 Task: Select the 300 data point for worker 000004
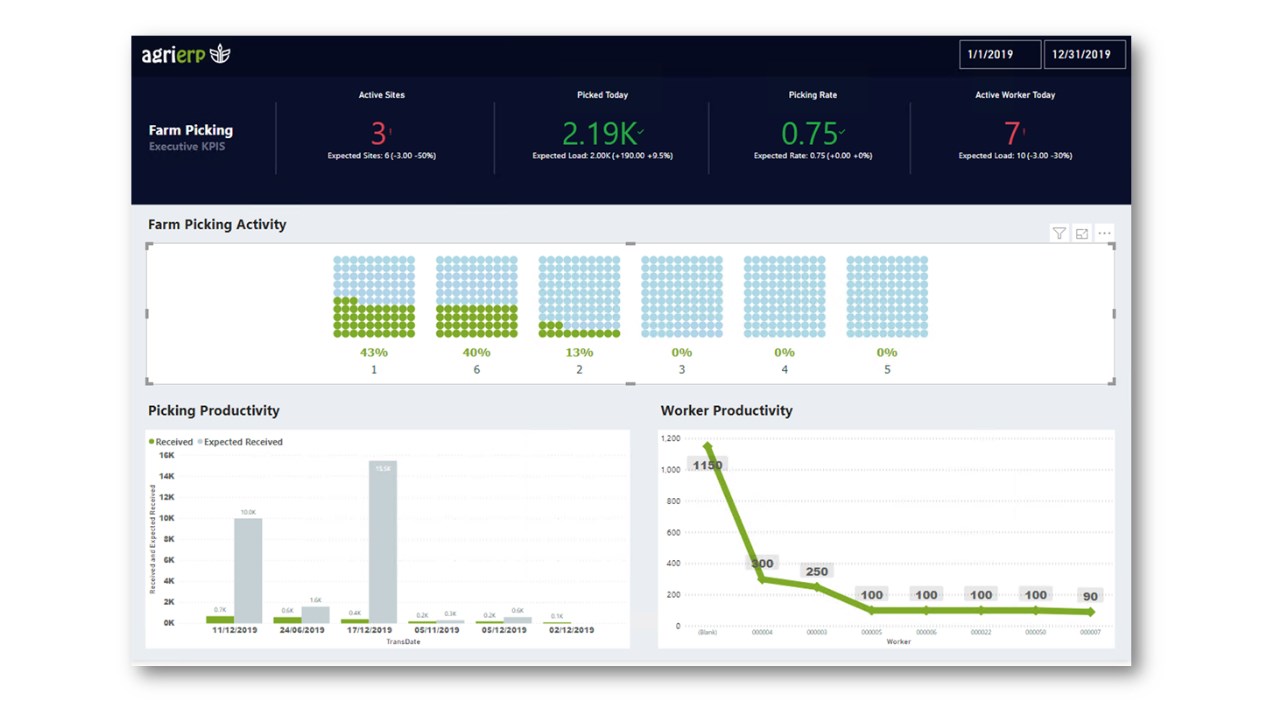(762, 579)
